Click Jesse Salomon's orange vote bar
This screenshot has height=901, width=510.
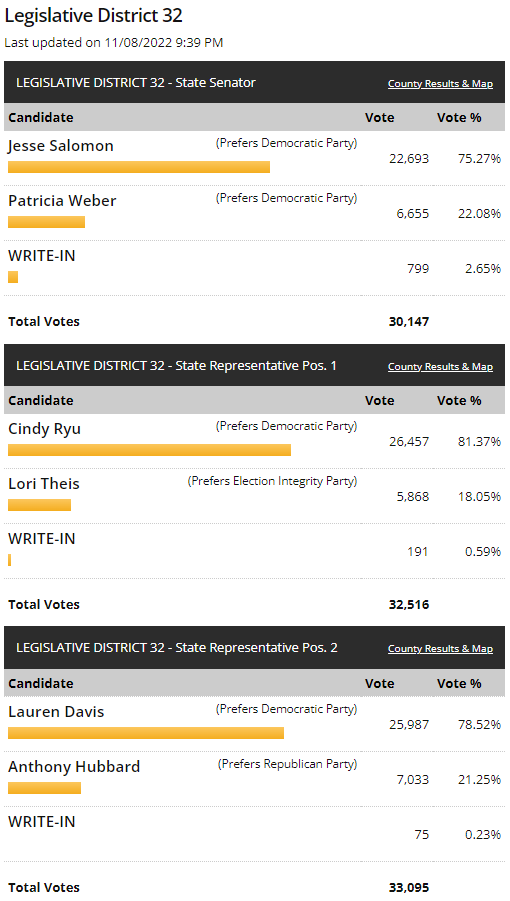pos(139,167)
